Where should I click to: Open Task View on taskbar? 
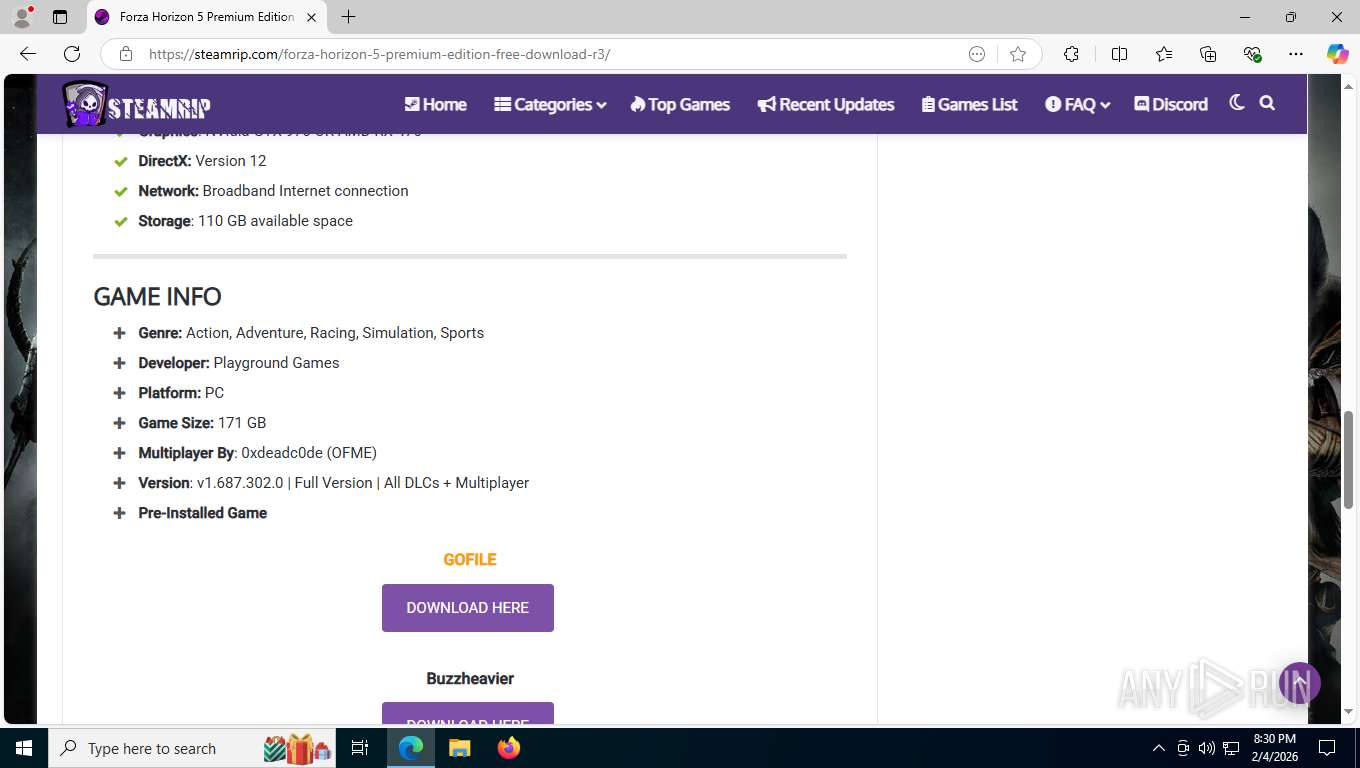360,748
